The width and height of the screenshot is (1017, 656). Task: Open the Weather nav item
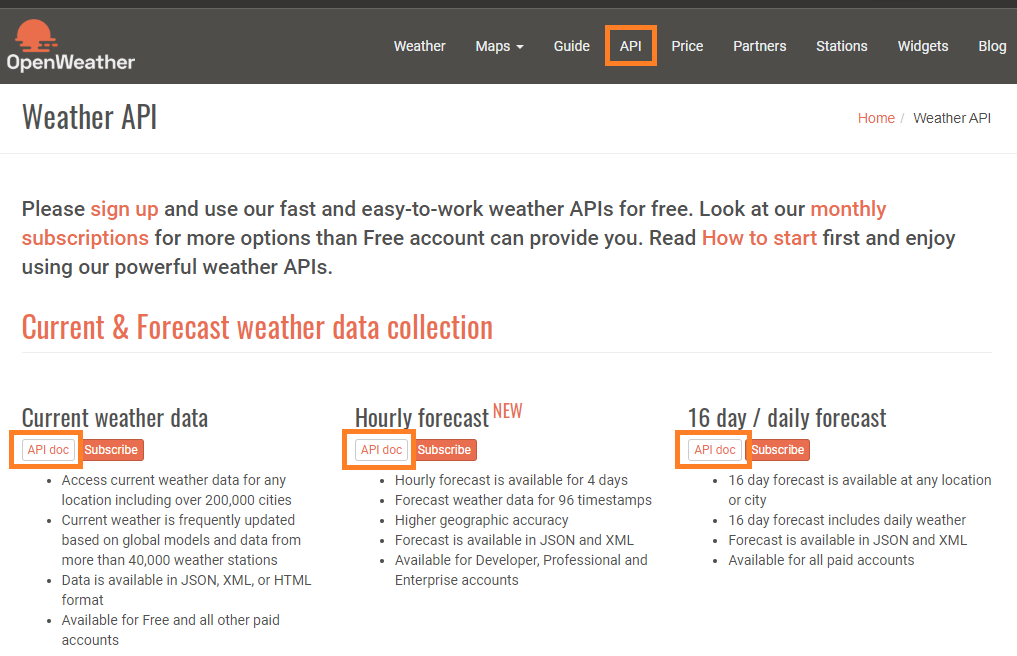(420, 46)
